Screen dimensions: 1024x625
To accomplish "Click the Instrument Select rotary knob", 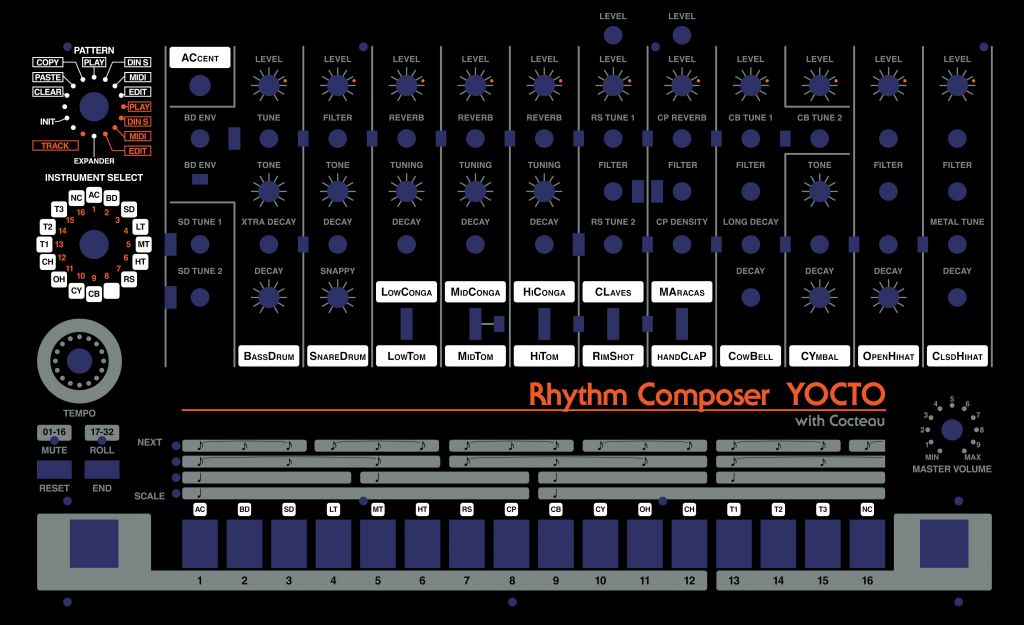I will [x=94, y=244].
